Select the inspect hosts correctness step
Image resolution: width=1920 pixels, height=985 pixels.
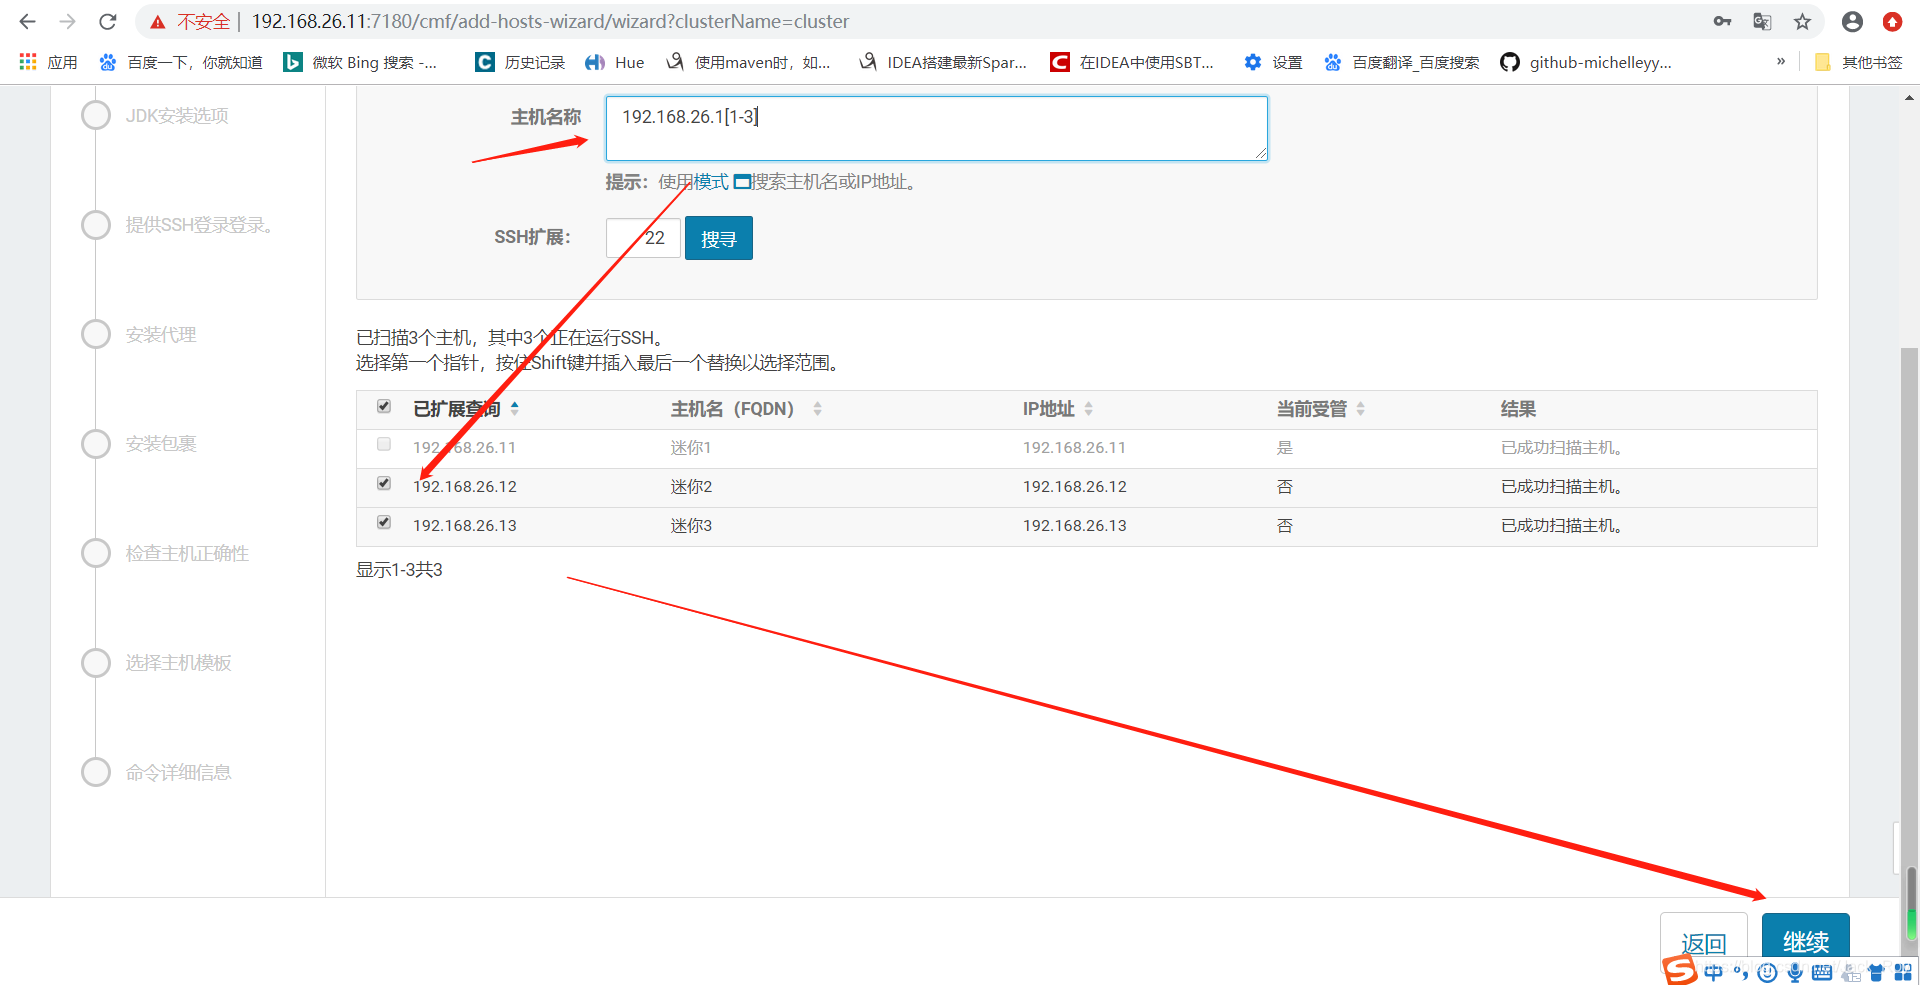click(x=96, y=553)
